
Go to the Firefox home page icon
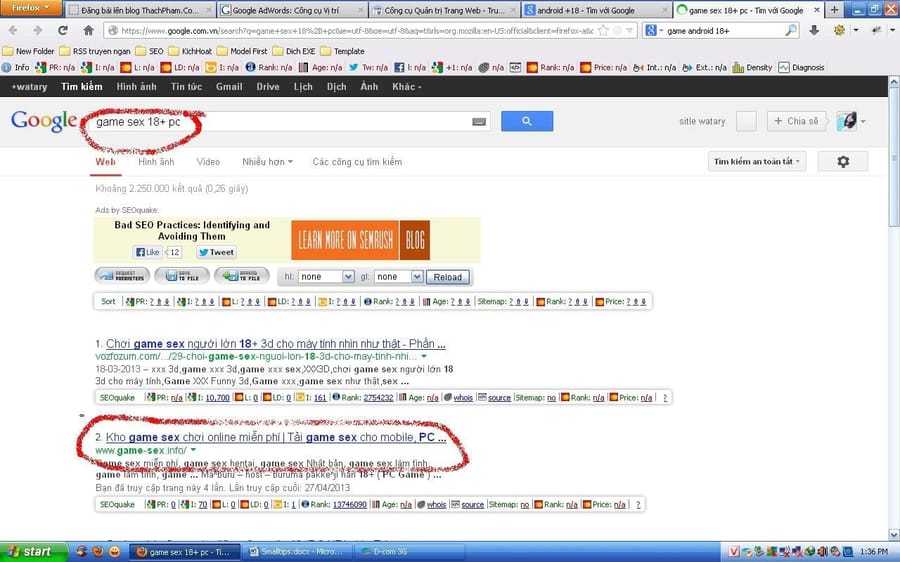(88, 30)
